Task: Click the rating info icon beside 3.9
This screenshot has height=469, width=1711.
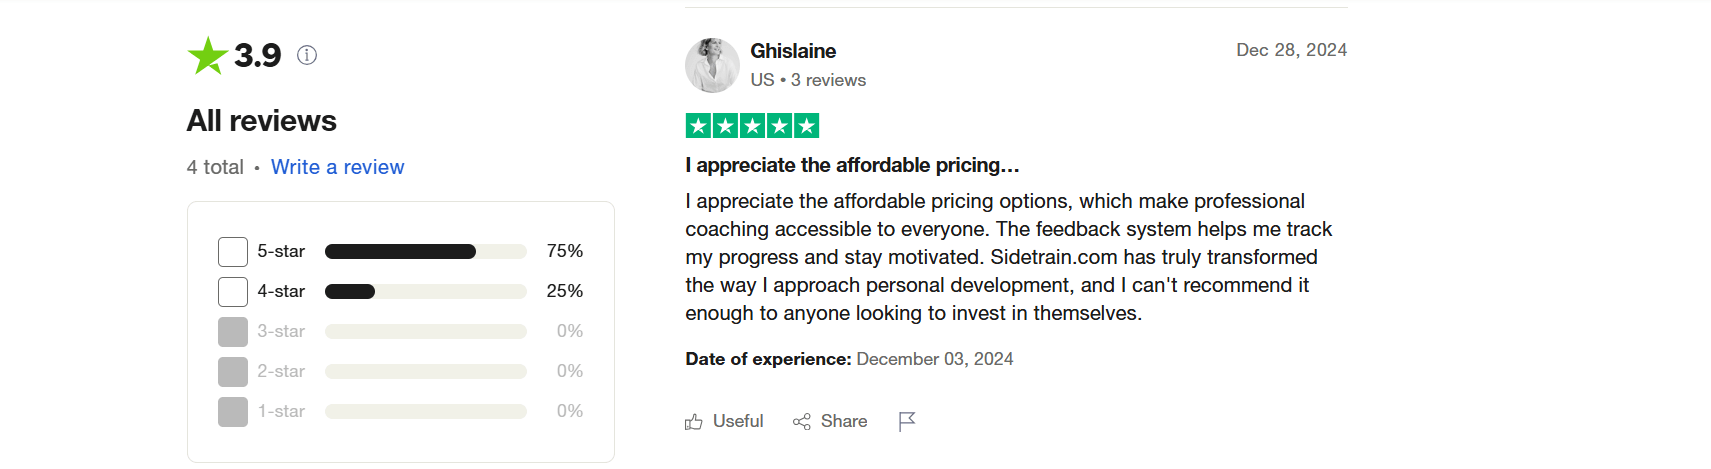Action: [307, 56]
